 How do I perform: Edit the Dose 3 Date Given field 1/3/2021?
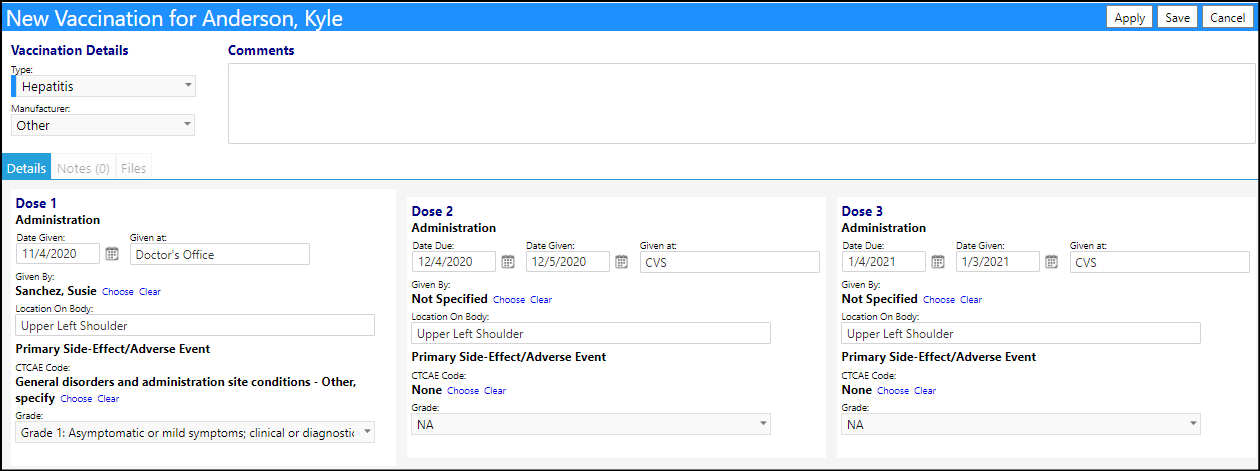[x=998, y=262]
